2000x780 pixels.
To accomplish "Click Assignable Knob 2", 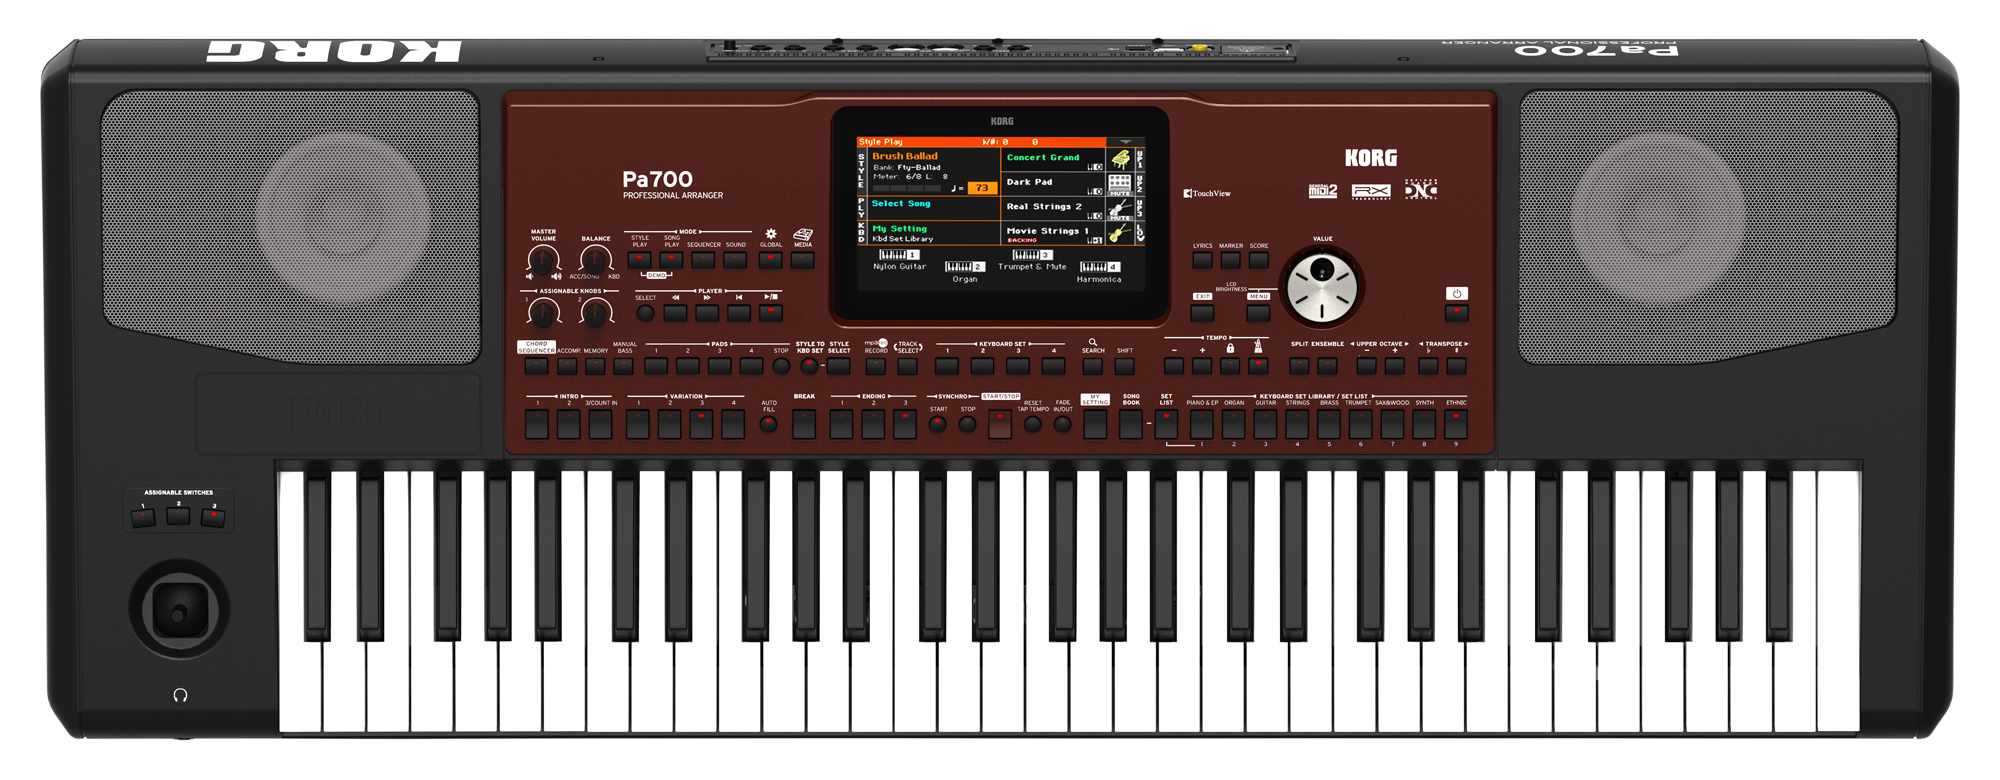I will pyautogui.click(x=596, y=313).
